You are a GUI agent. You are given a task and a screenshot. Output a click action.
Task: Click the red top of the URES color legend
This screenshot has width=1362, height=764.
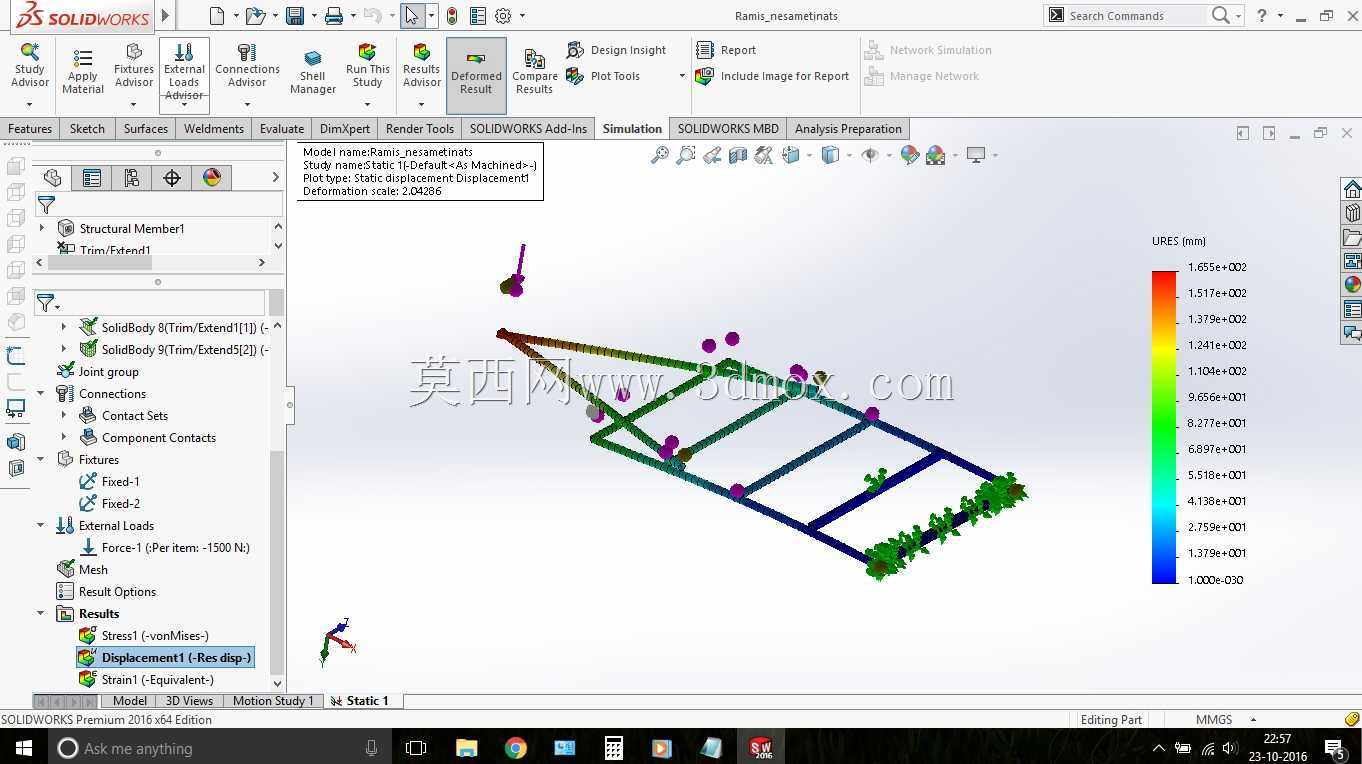(x=1164, y=277)
